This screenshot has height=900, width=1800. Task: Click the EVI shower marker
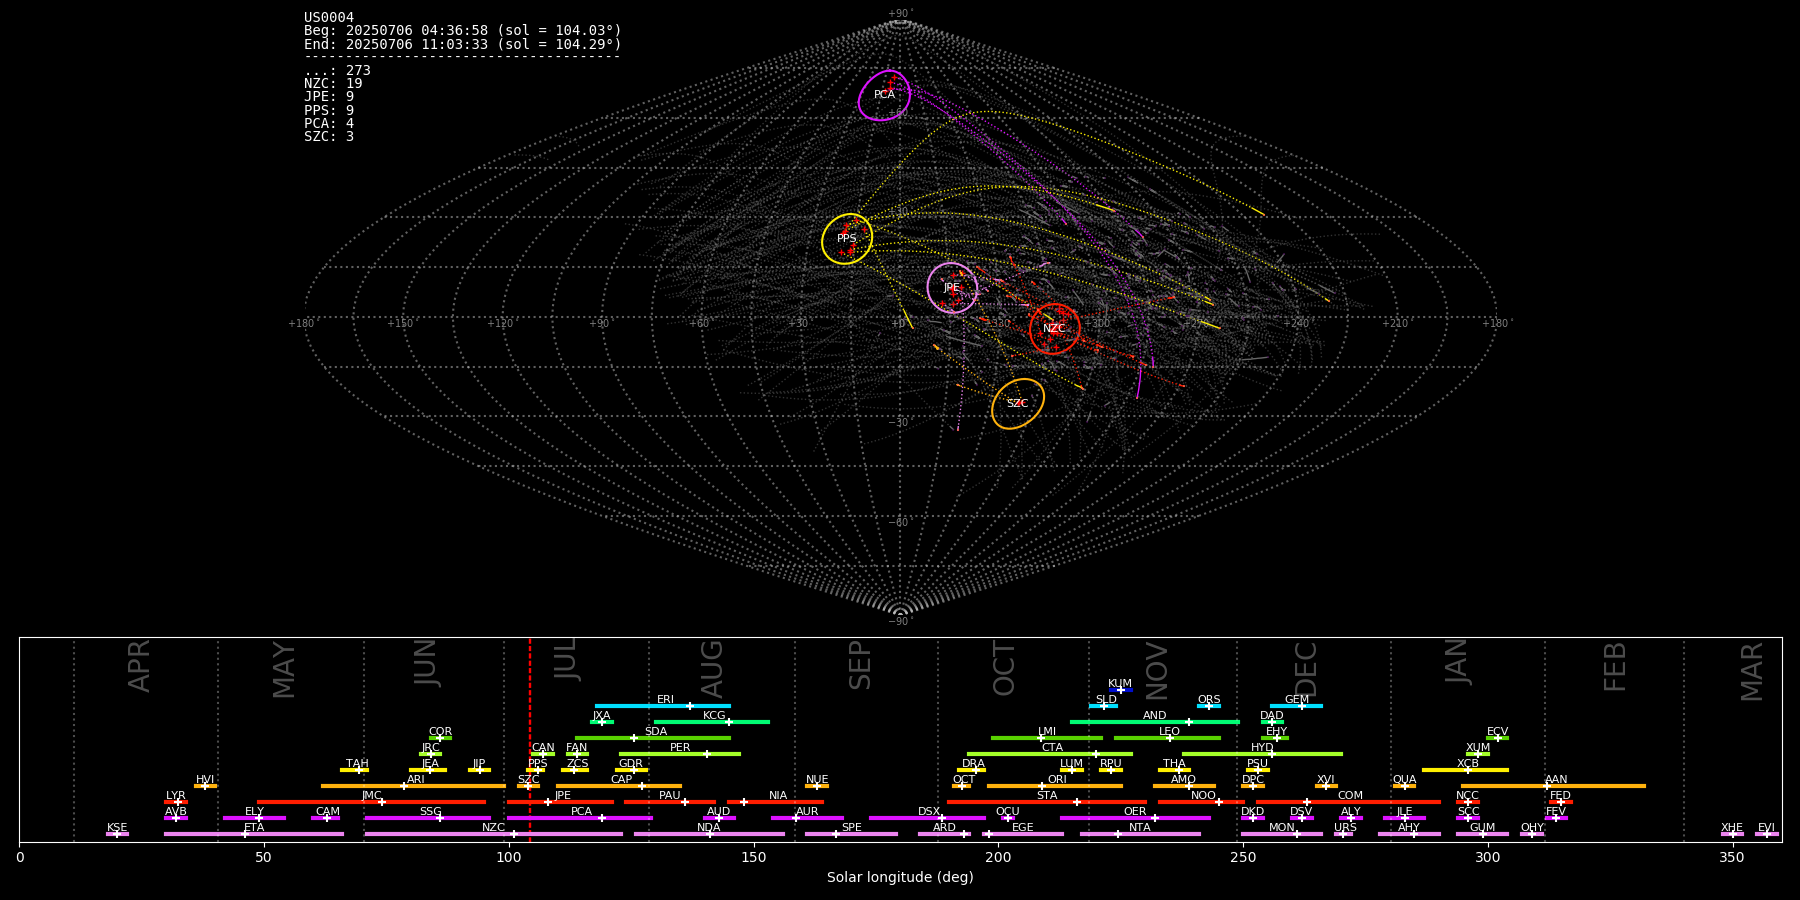point(1767,834)
